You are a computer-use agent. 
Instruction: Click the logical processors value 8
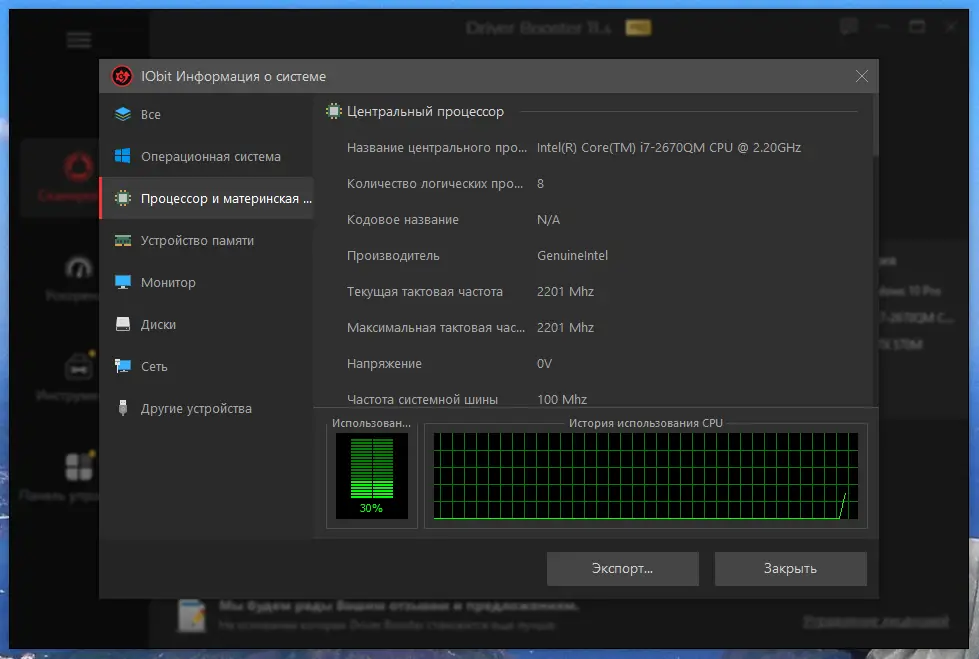(x=540, y=184)
